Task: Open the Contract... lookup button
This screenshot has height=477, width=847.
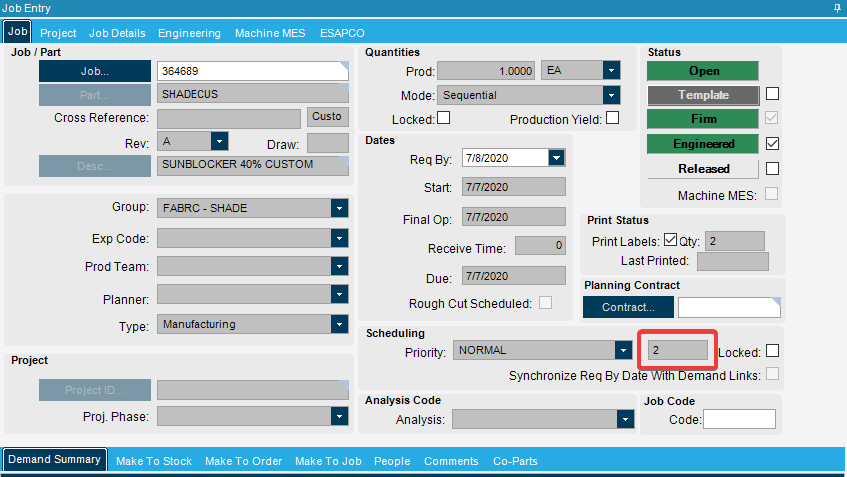Action: 628,307
